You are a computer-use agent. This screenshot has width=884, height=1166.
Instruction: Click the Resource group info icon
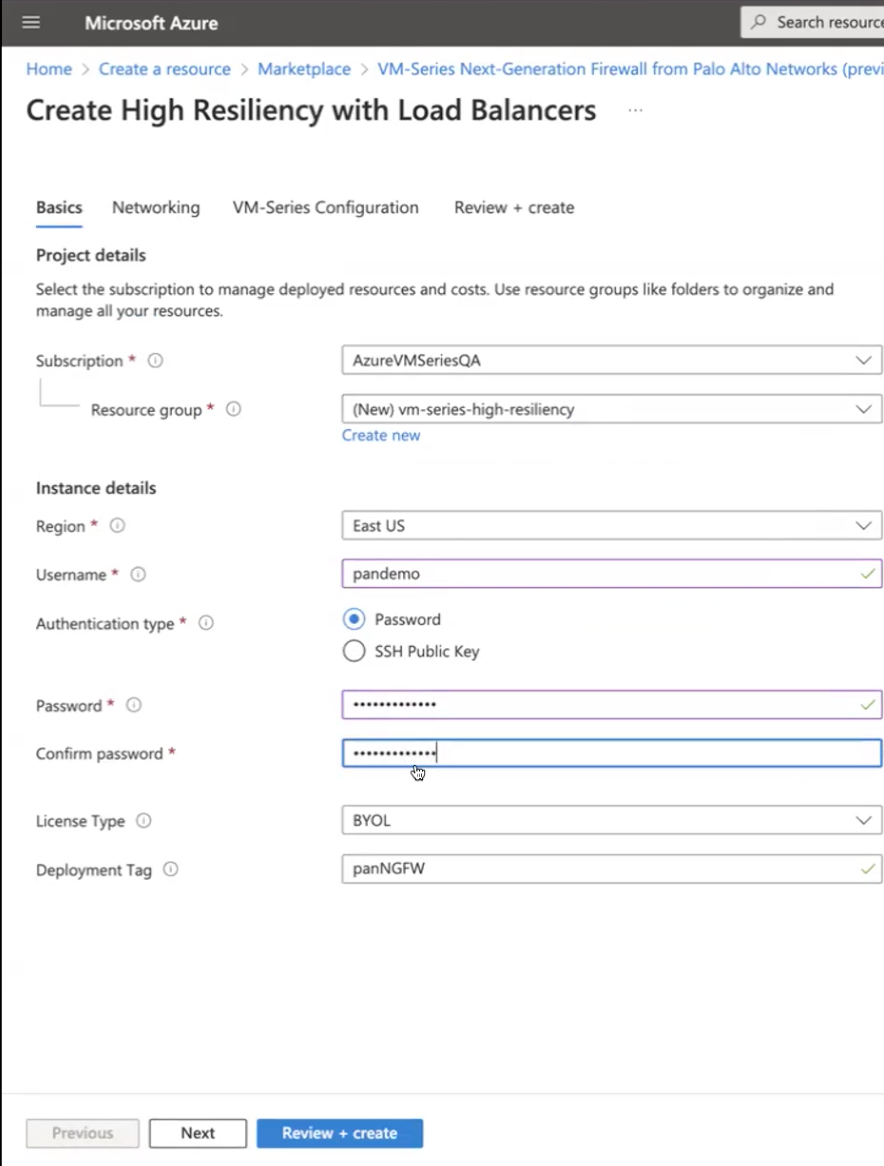(x=233, y=409)
